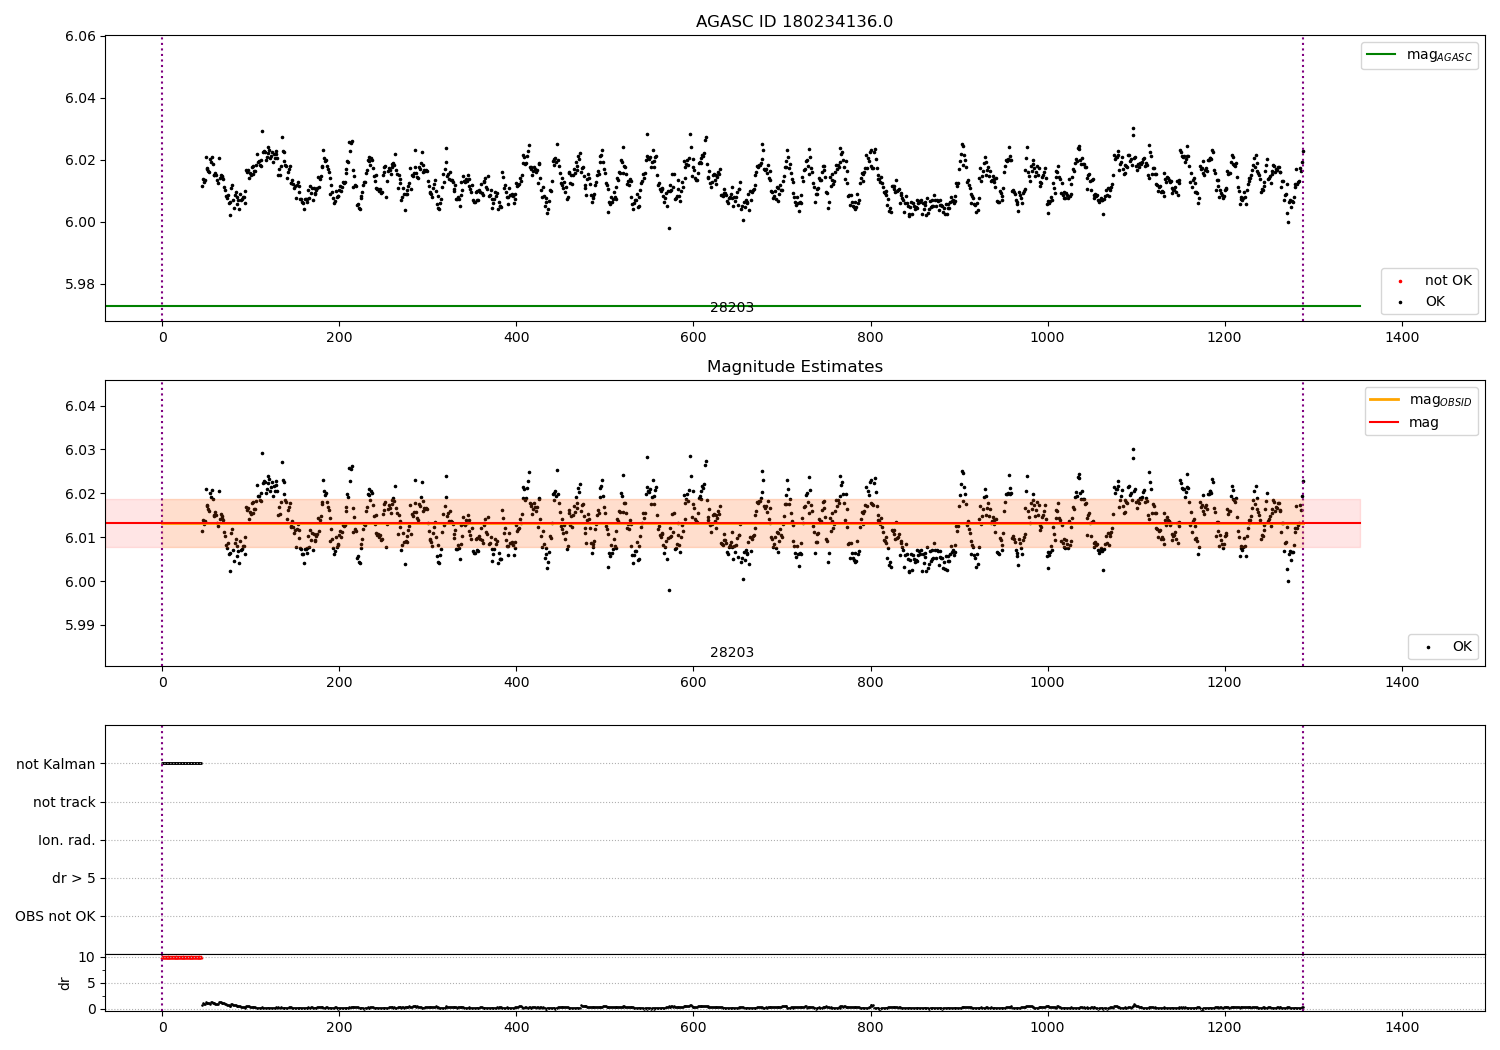1500x1050 pixels.
Task: Click the green mag AGASC legend entry
Action: click(1419, 55)
